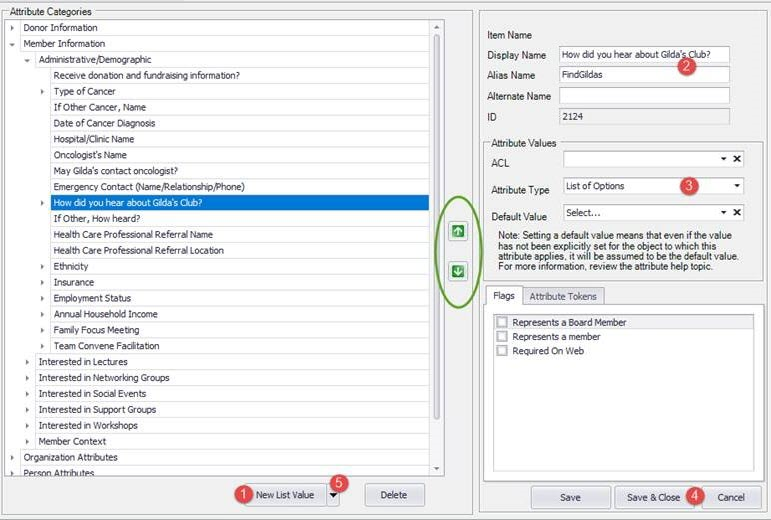
Task: Select the Donor Information row text
Action: pos(60,28)
